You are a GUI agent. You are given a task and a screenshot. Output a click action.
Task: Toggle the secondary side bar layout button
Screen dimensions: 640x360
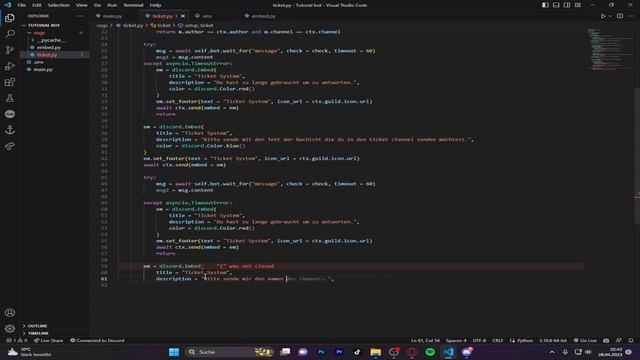pyautogui.click(x=567, y=5)
